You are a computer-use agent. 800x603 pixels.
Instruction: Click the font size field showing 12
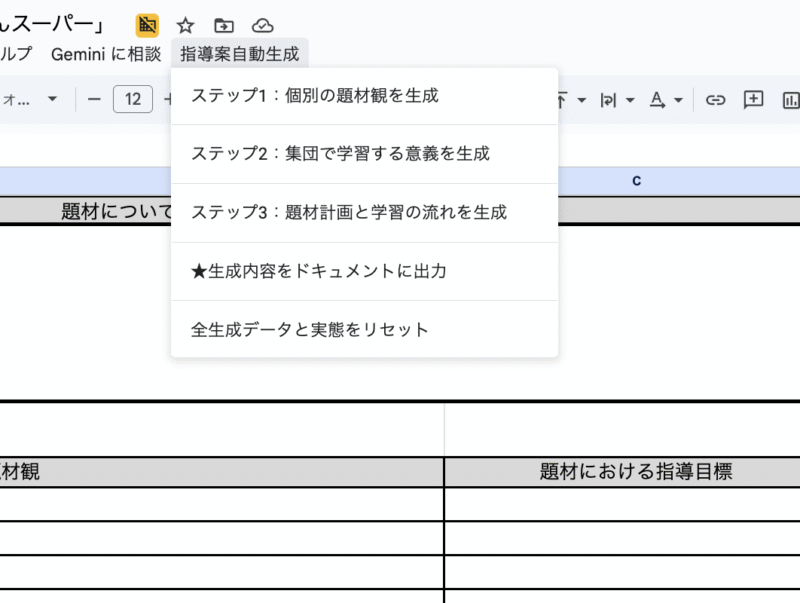click(x=132, y=100)
